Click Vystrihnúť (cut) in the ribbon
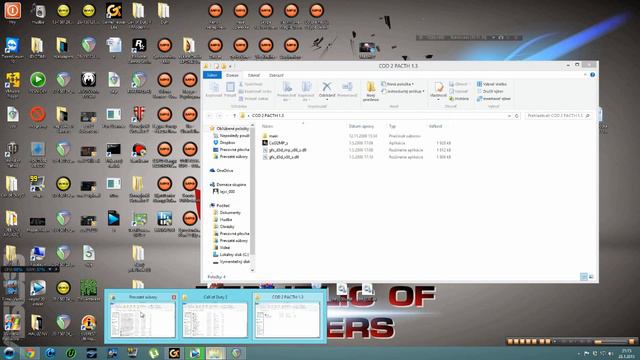The image size is (640, 360). [251, 84]
